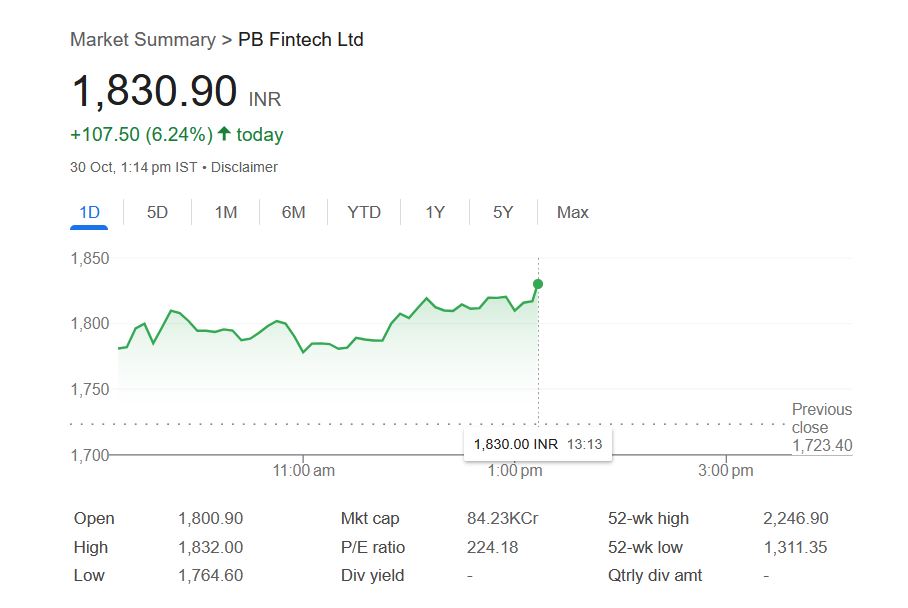The image size is (908, 608).
Task: Click the Open price value 1,800.90
Action: [210, 518]
